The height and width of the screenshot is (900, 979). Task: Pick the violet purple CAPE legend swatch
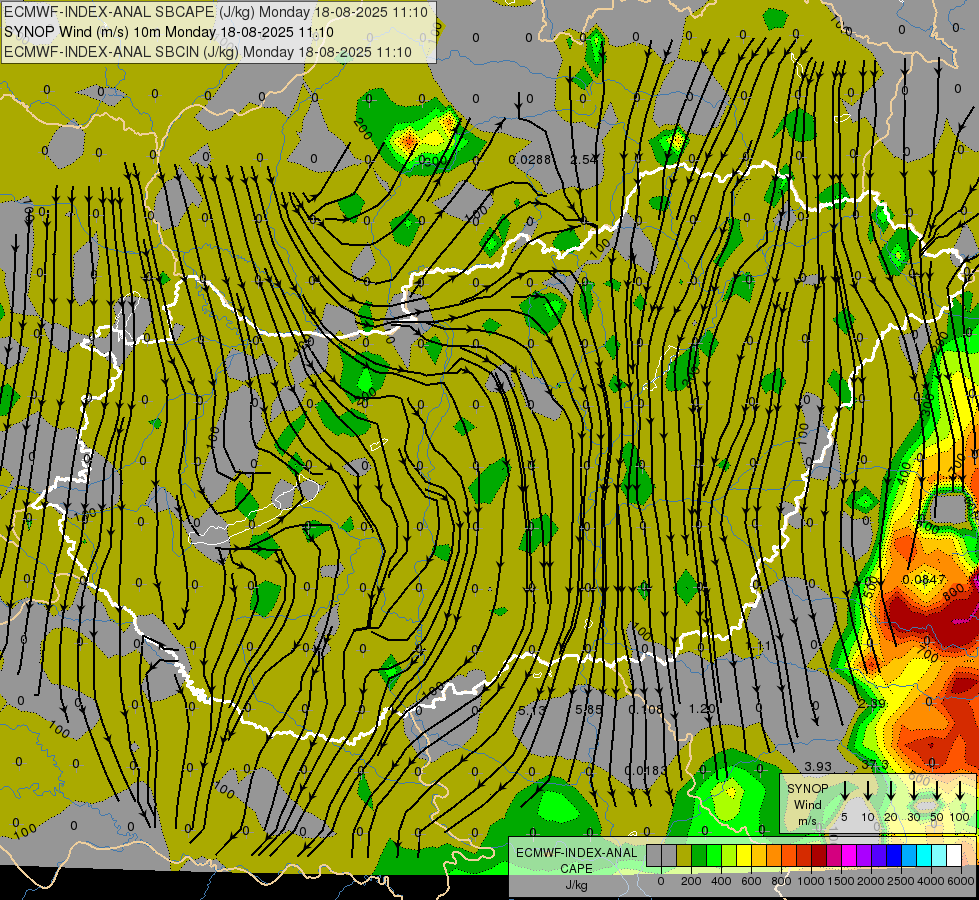pos(863,855)
